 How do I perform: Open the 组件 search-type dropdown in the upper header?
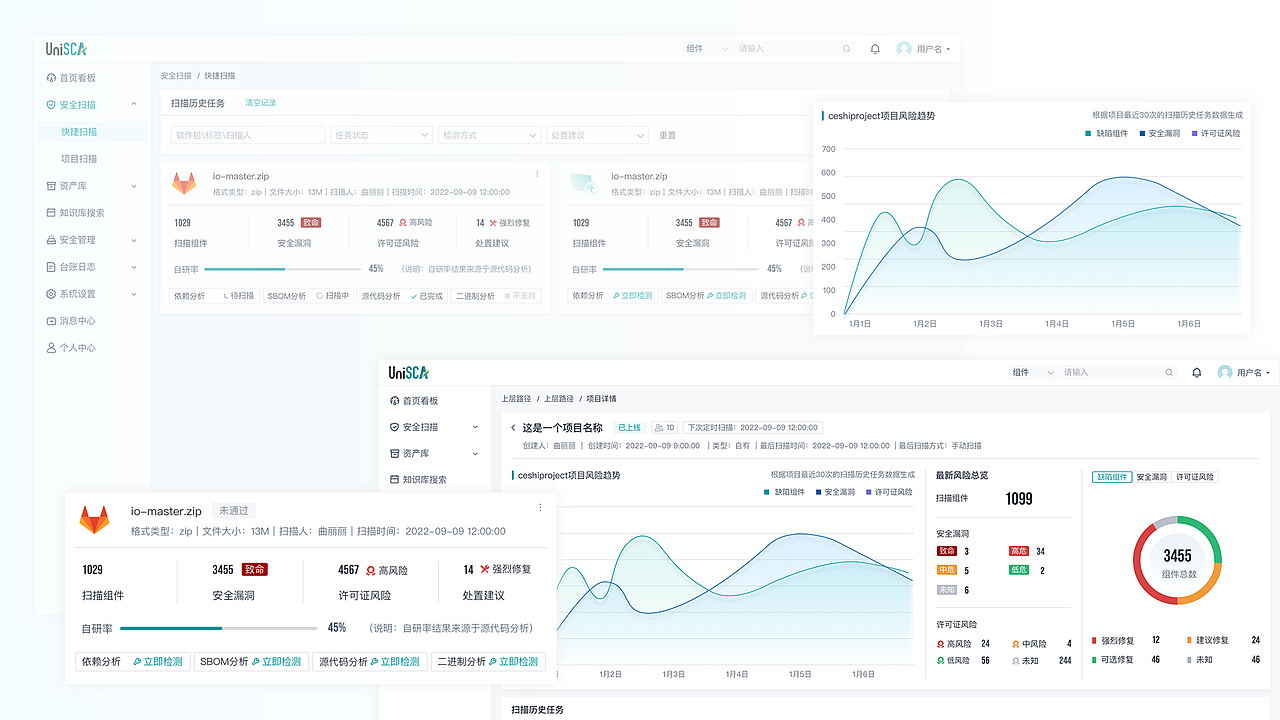[x=707, y=48]
